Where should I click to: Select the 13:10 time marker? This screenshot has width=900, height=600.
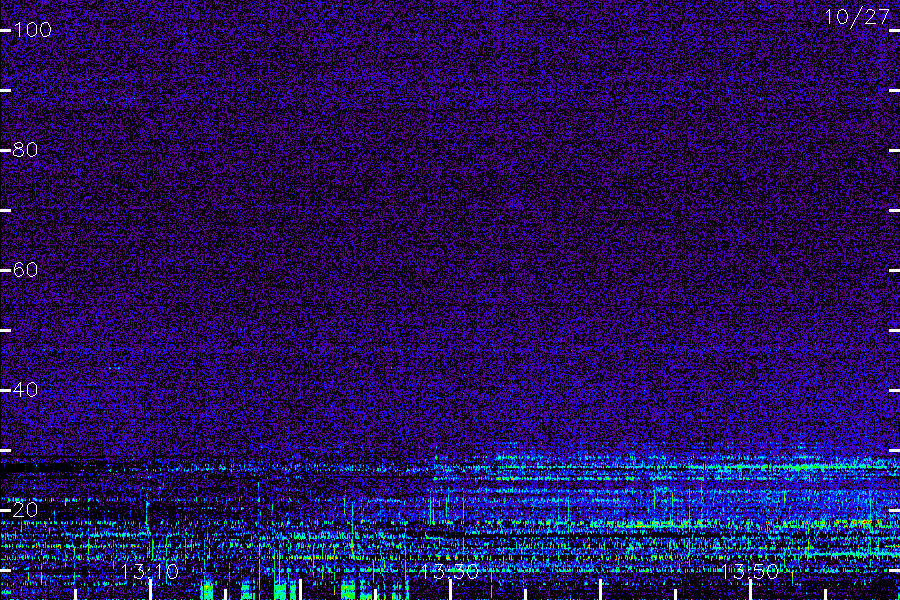(150, 572)
